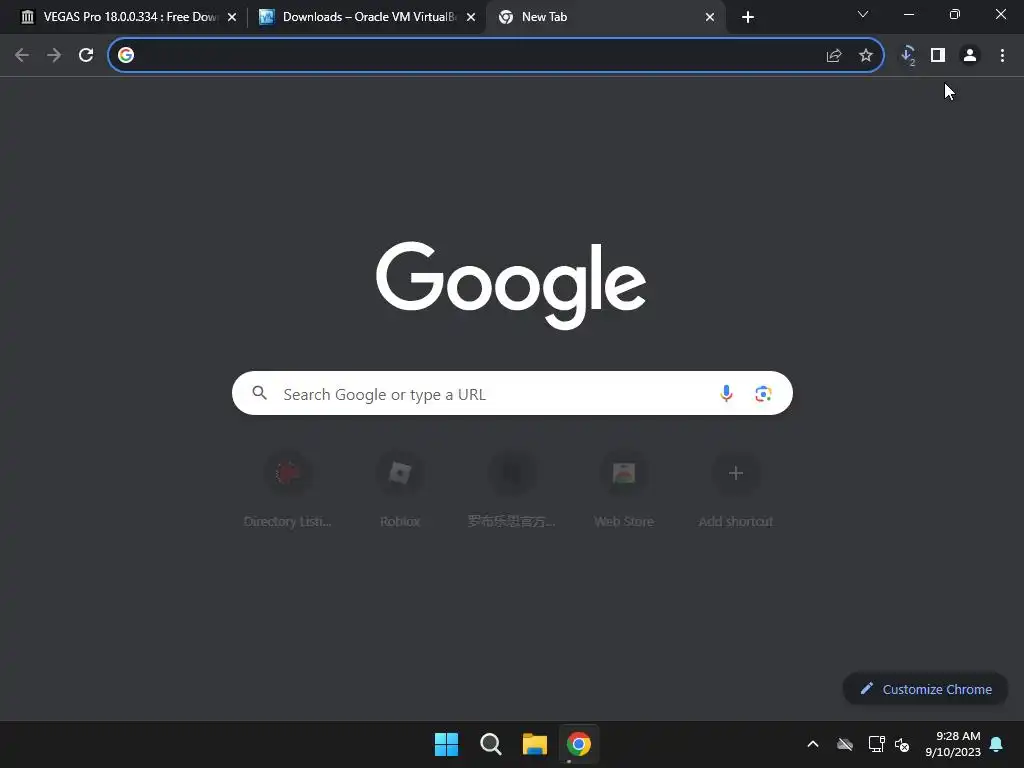This screenshot has height=768, width=1024.
Task: Start voice search with microphone icon
Action: (x=726, y=394)
